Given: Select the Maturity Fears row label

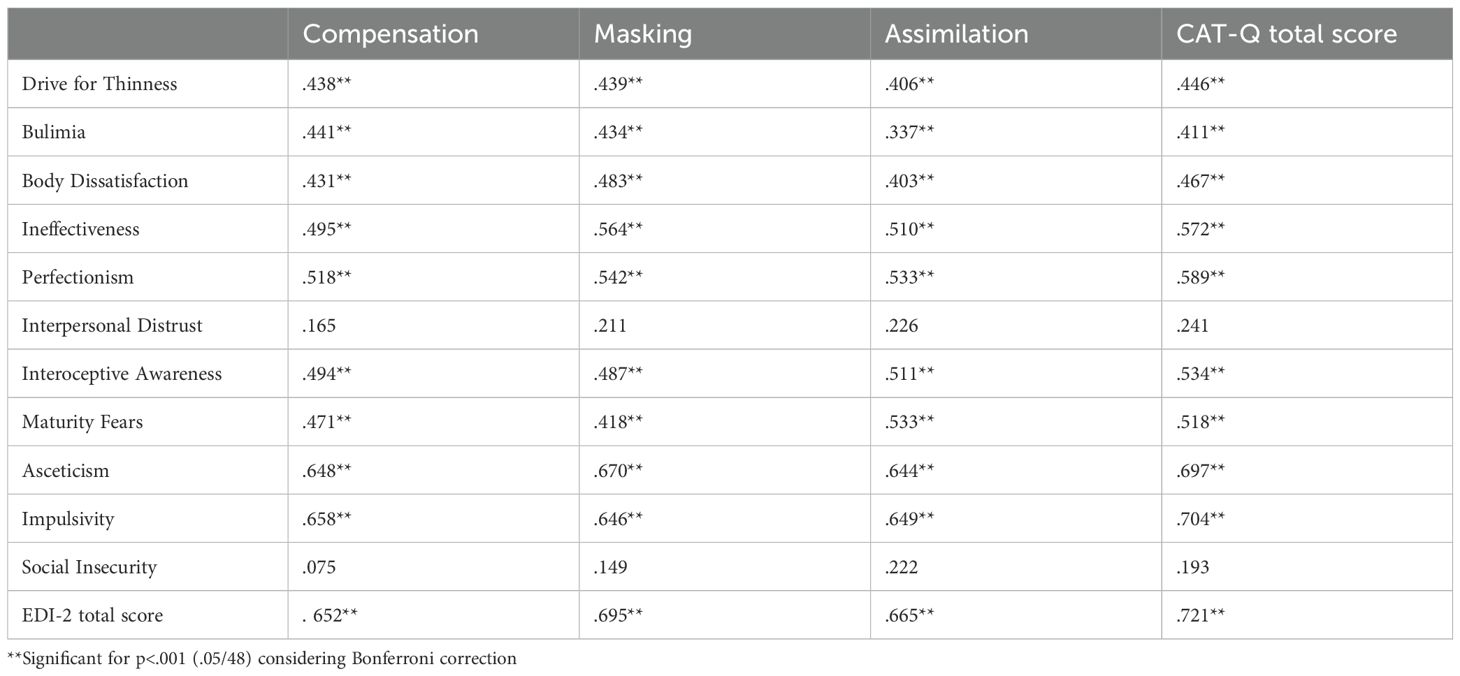Looking at the screenshot, I should pos(82,422).
